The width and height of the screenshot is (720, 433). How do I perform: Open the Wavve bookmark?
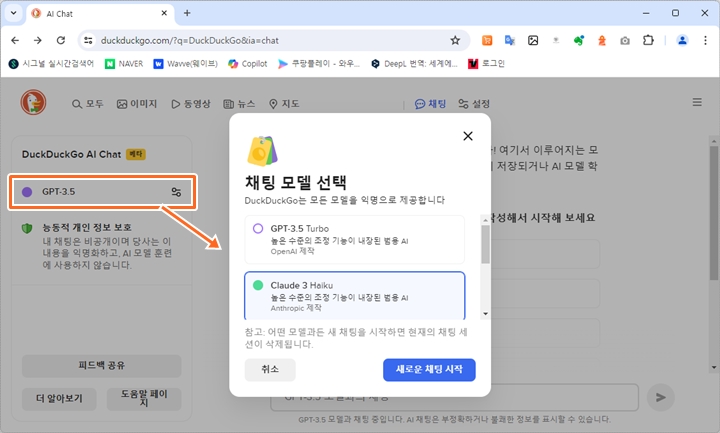186,64
